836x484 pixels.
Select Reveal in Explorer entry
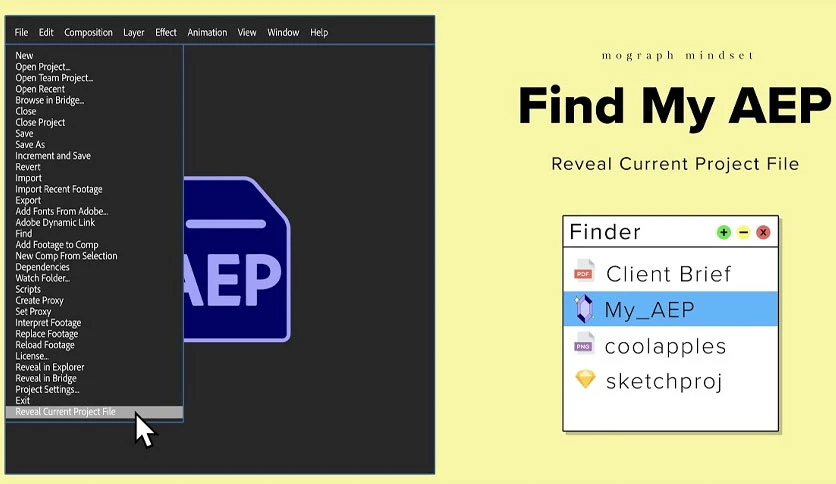[x=50, y=367]
